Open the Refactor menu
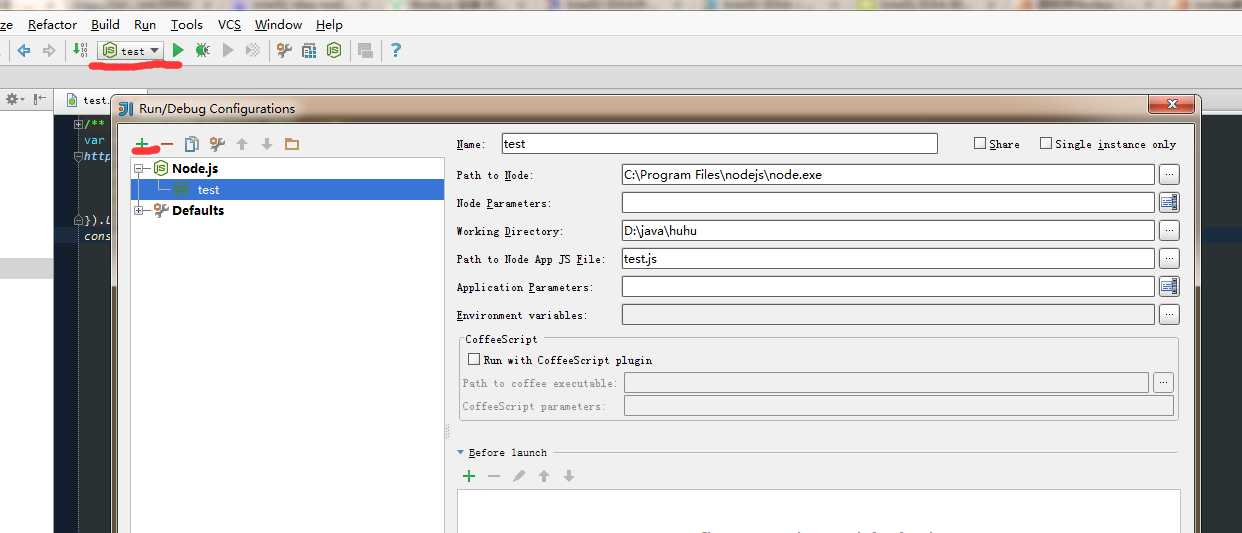This screenshot has width=1242, height=533. pos(52,24)
